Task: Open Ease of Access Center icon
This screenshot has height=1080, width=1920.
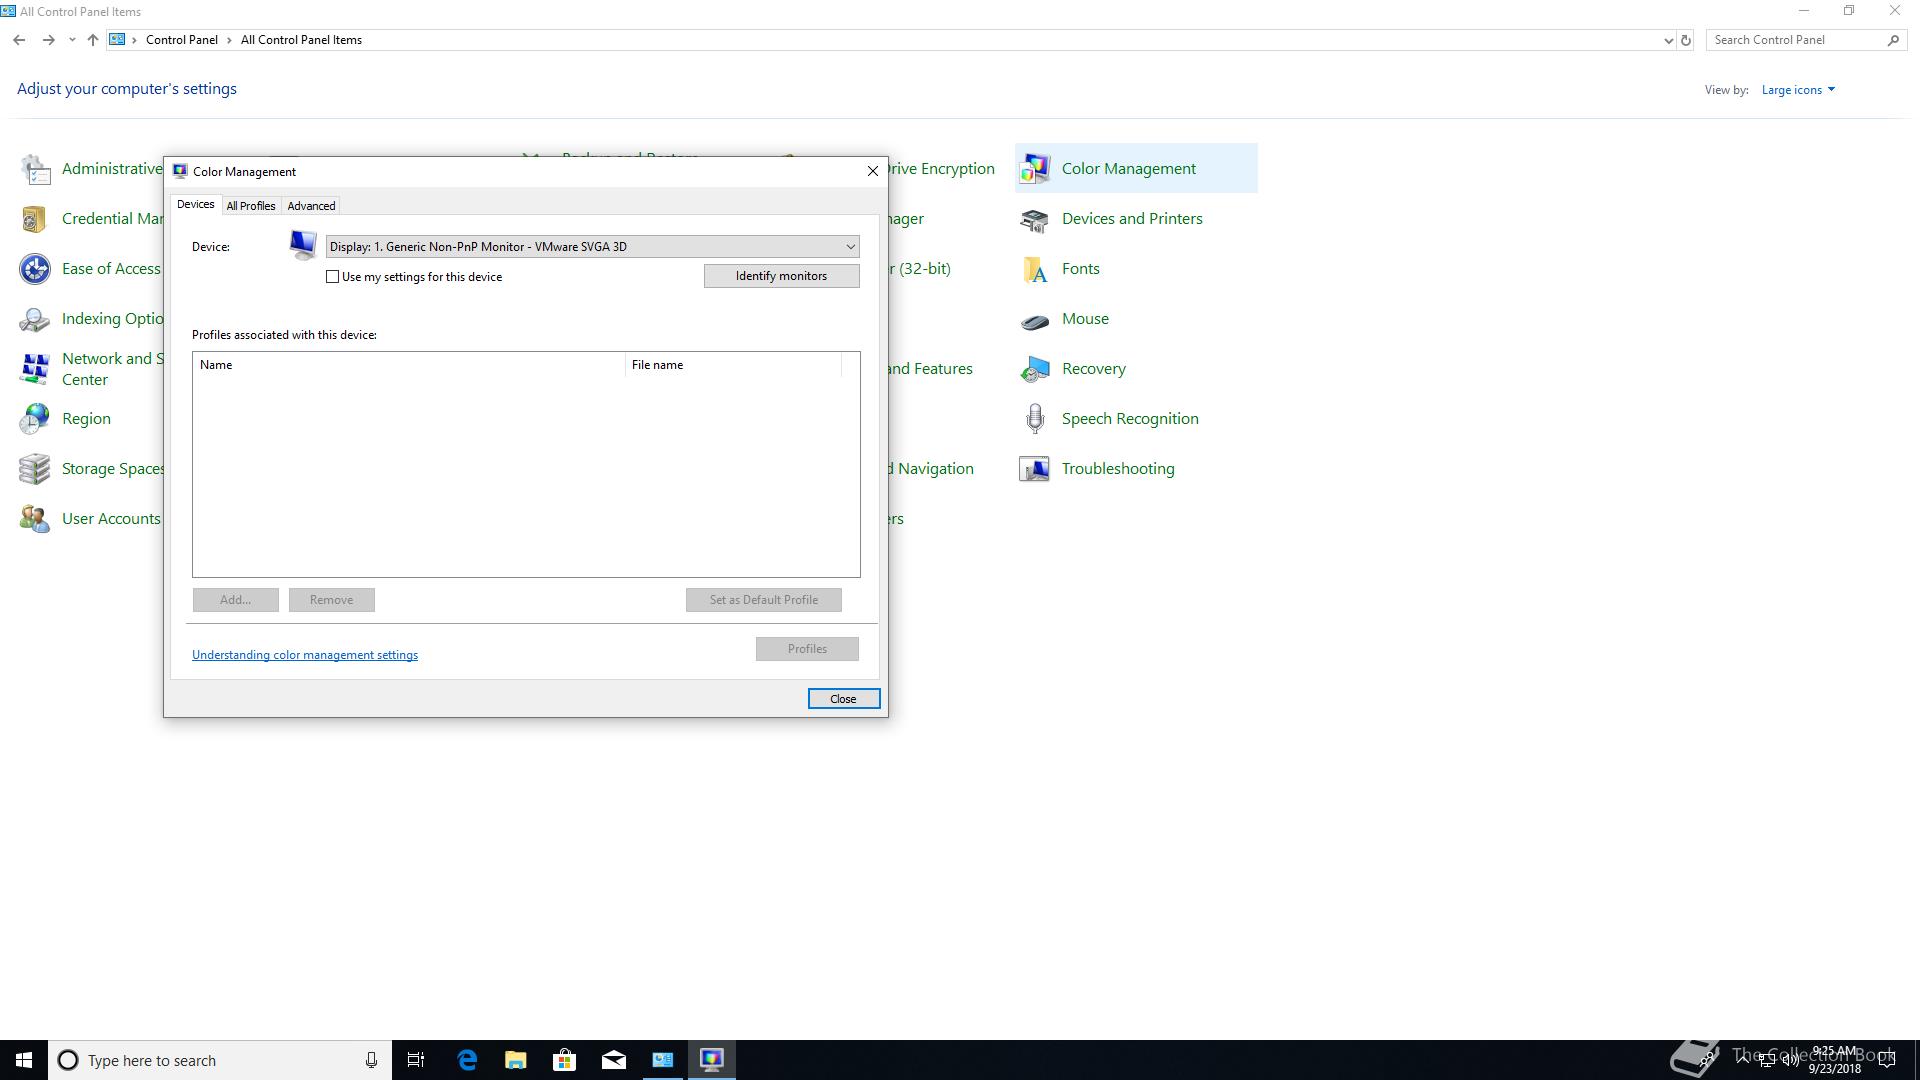Action: click(x=35, y=269)
